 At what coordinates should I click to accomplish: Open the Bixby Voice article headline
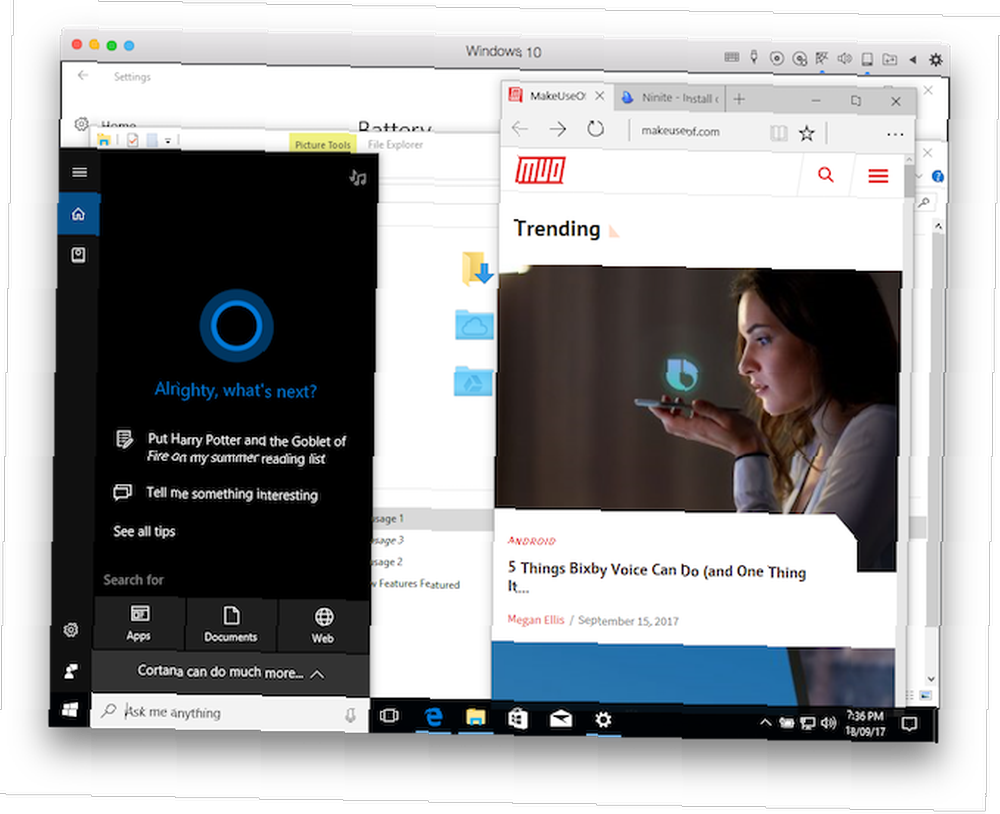[x=657, y=576]
